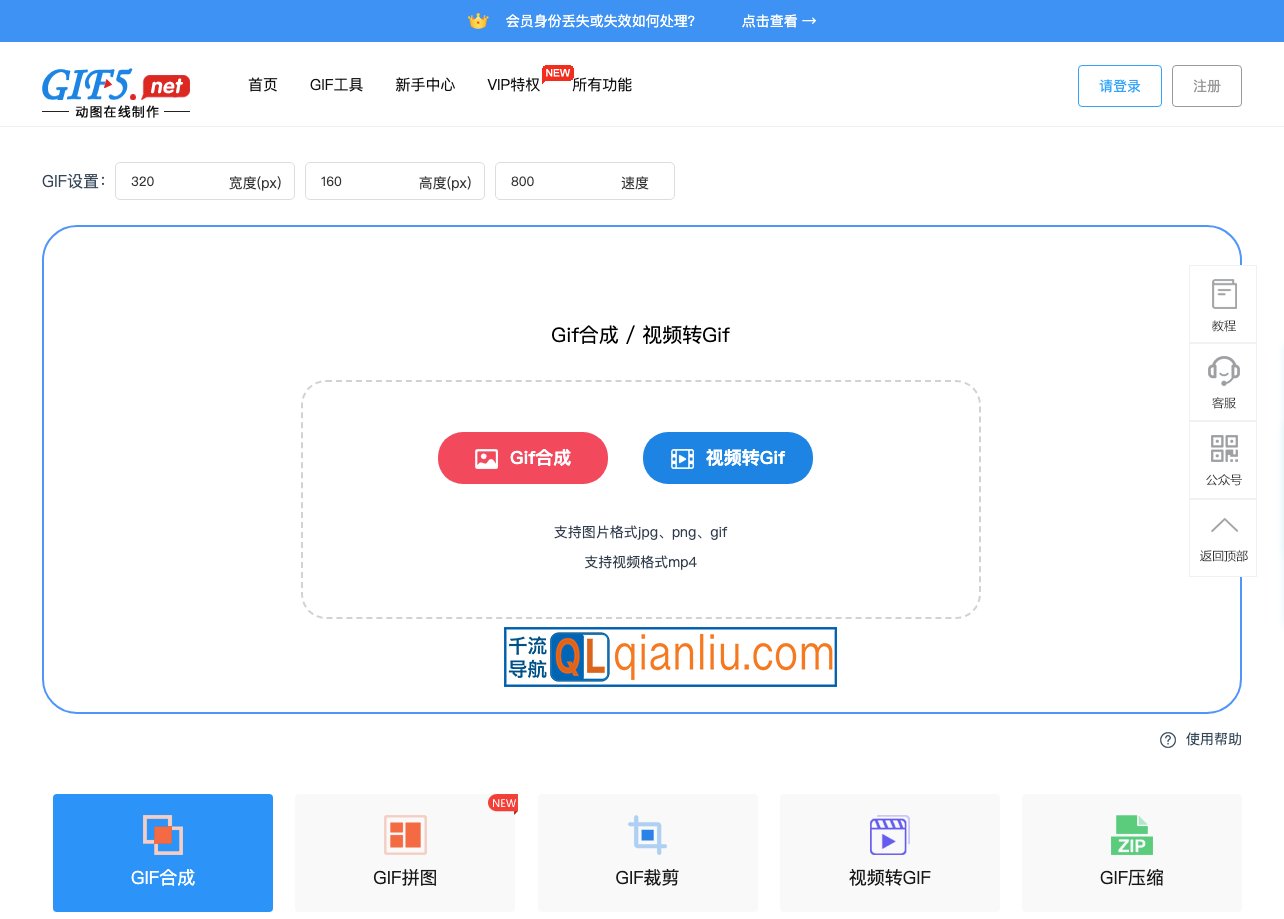Click the 返回顶部 back-to-top arrow icon
Screen dimensions: 1284x919
coord(1223,525)
